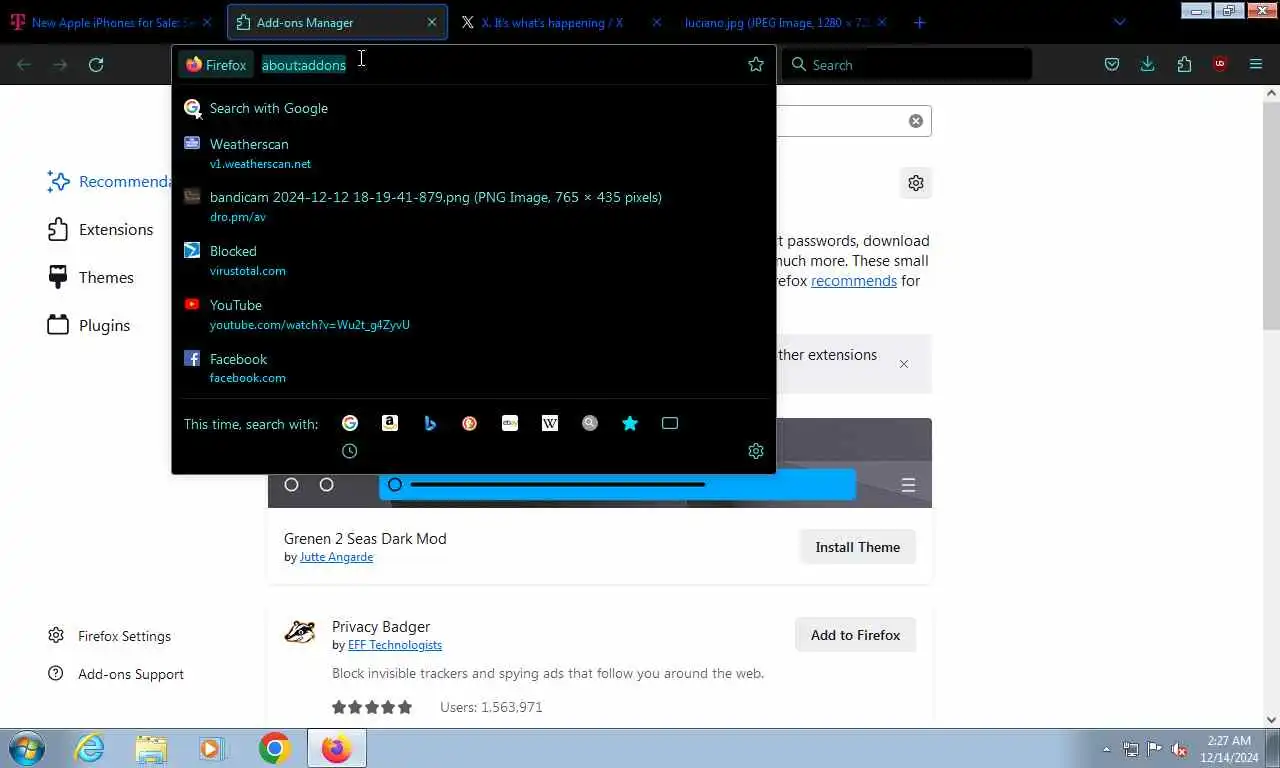
Task: Choose Blocked virustotal.com suggestion
Action: [x=474, y=260]
